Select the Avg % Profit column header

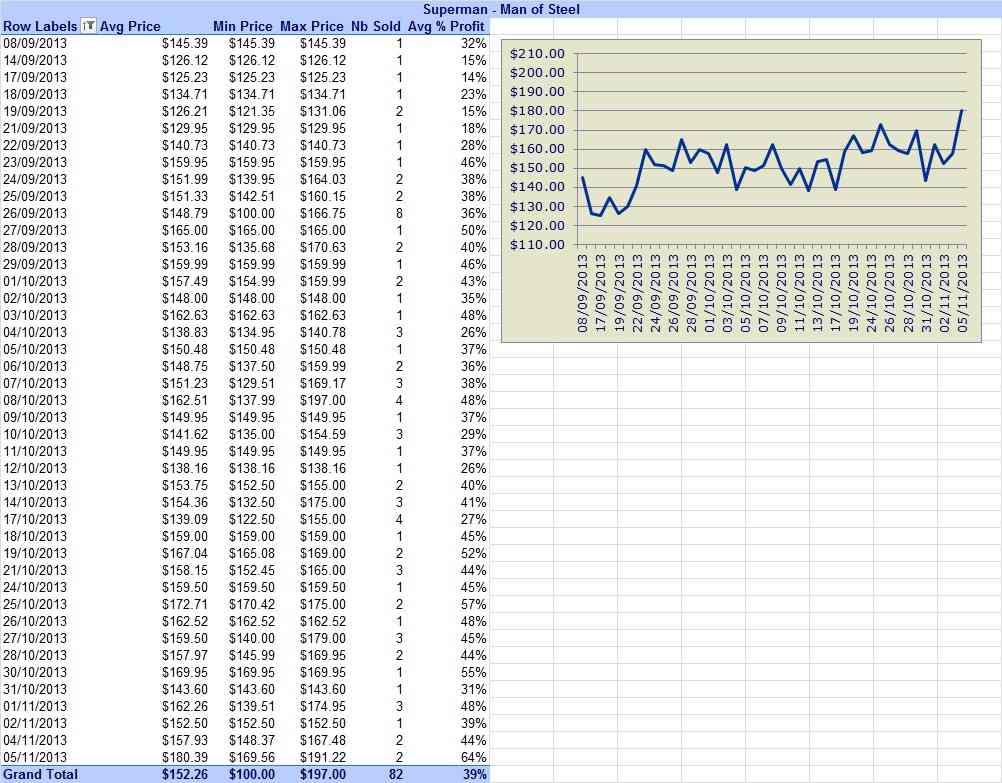pos(447,26)
